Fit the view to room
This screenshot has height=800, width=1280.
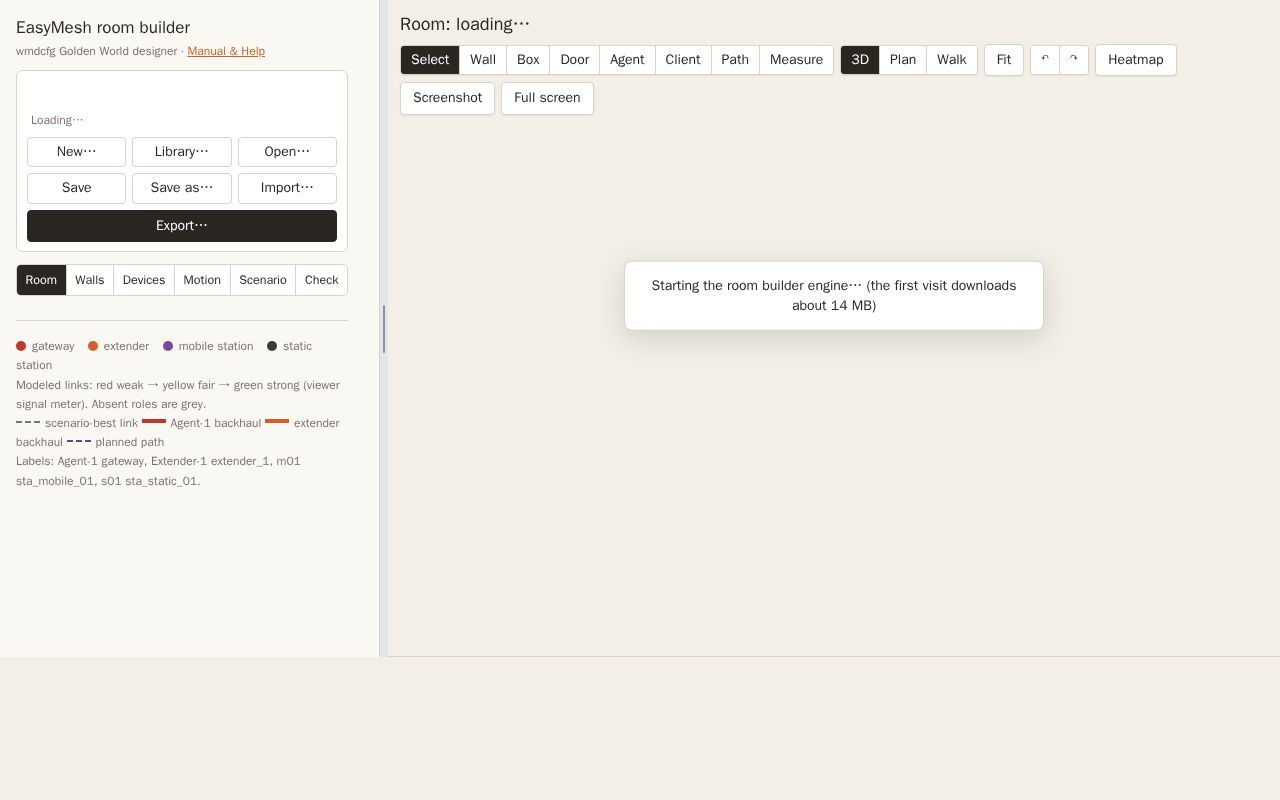(1004, 60)
